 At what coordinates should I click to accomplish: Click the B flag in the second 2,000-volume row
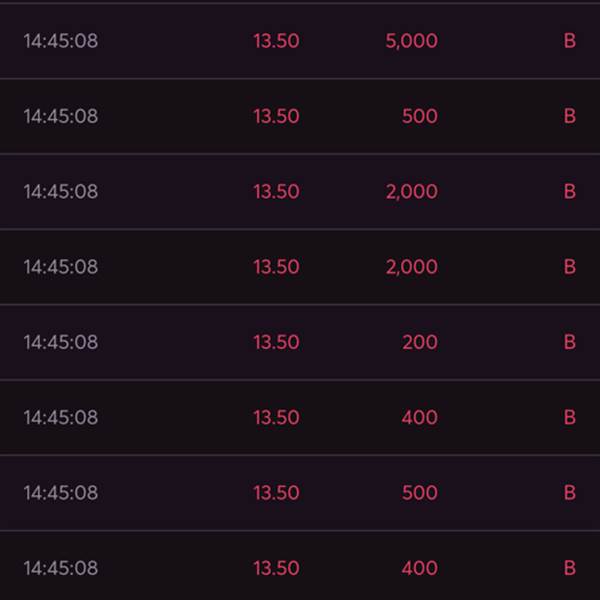569,266
